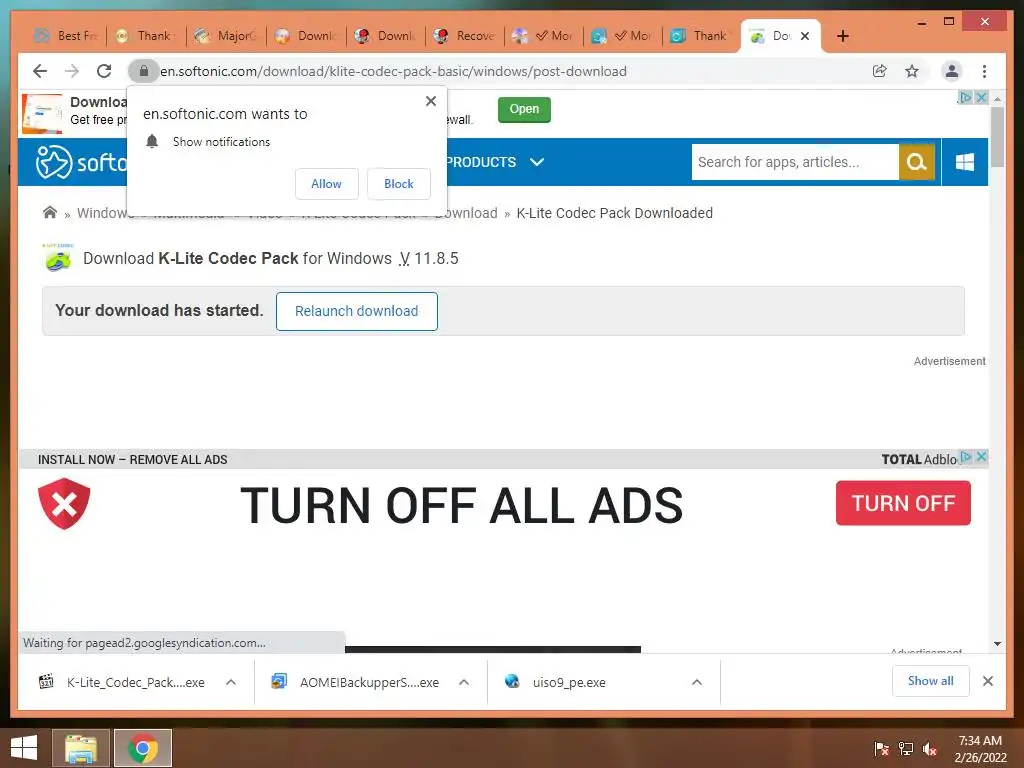Expand the PRODUCTS dropdown menu

coord(494,162)
